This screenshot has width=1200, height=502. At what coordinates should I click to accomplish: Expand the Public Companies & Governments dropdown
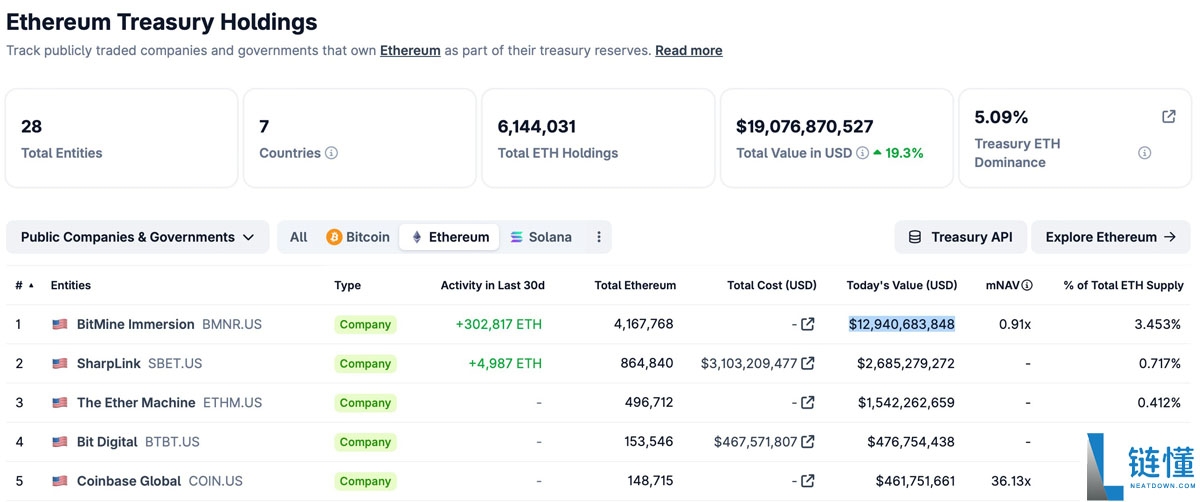[138, 237]
